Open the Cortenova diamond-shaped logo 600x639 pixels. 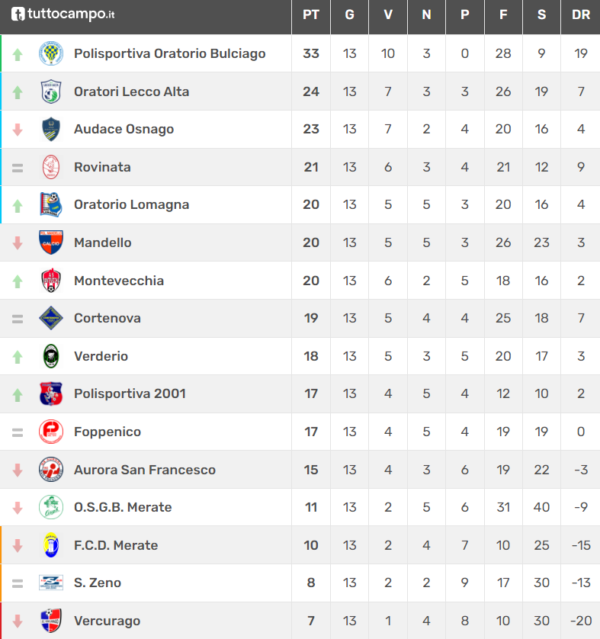point(51,318)
